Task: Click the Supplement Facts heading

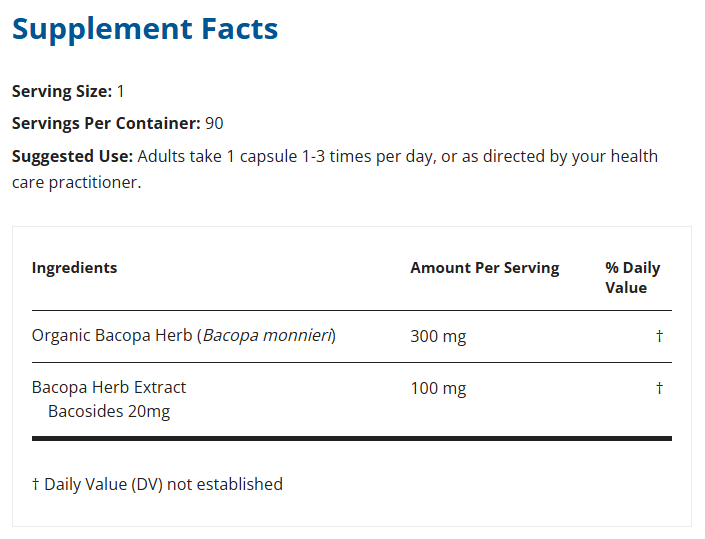Action: (145, 29)
